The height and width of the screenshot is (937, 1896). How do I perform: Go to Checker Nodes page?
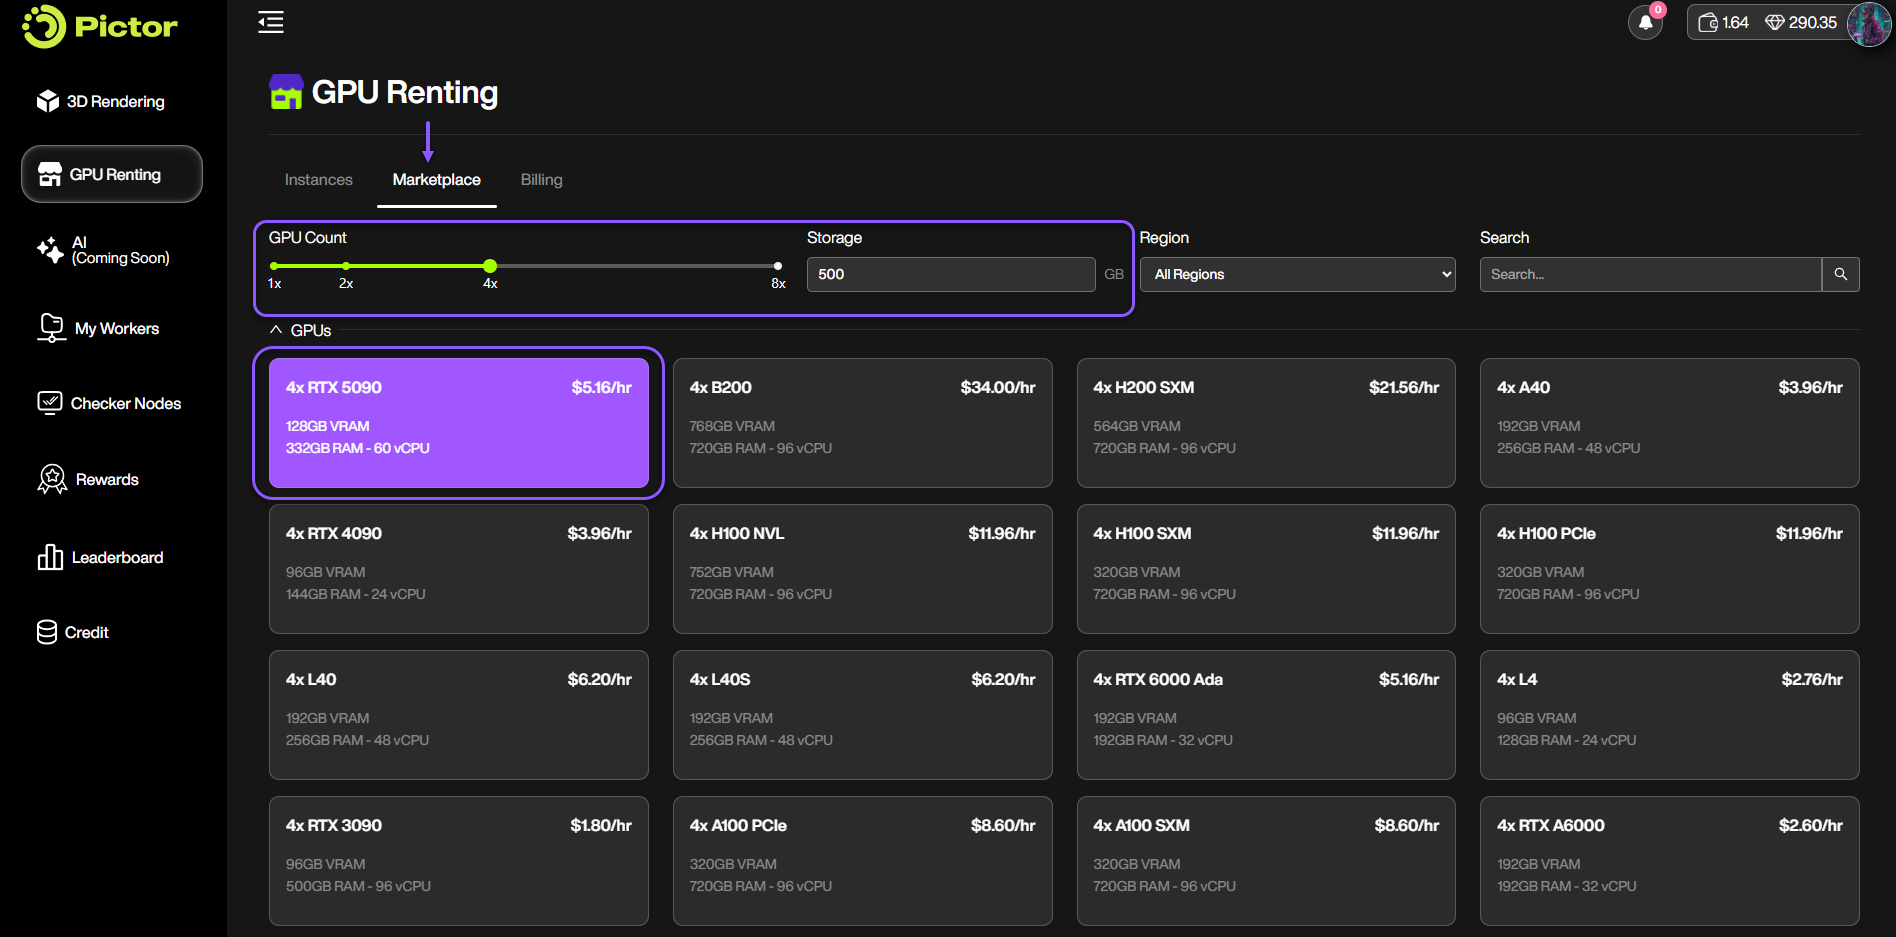coord(125,404)
